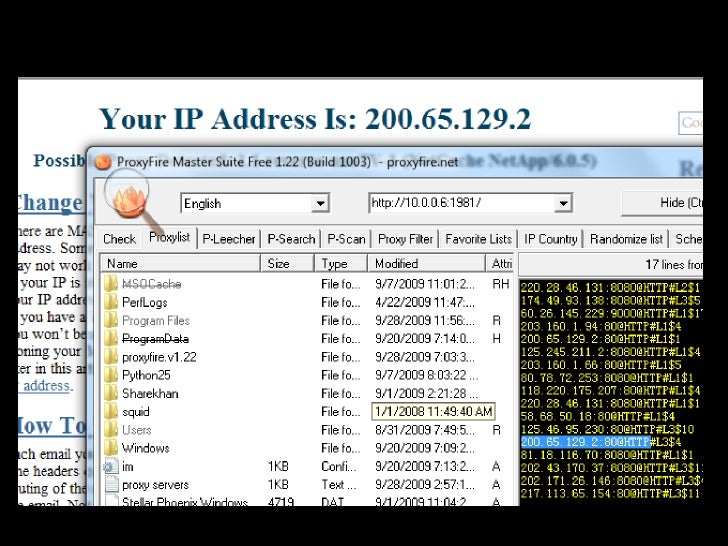Open the English language dropdown
Viewport: 728px width, 546px height.
pos(255,203)
